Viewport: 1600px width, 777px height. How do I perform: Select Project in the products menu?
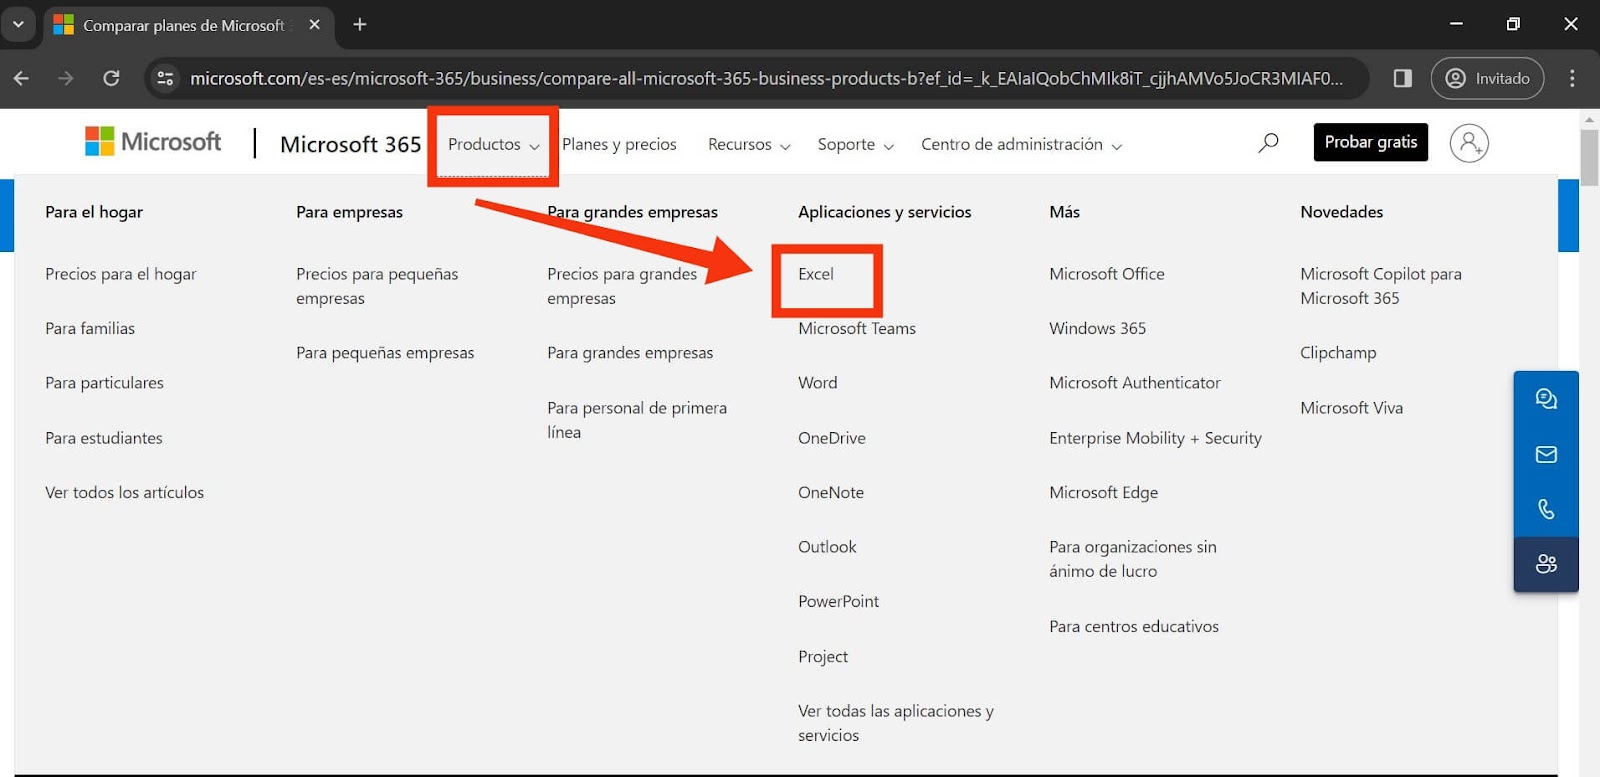822,657
